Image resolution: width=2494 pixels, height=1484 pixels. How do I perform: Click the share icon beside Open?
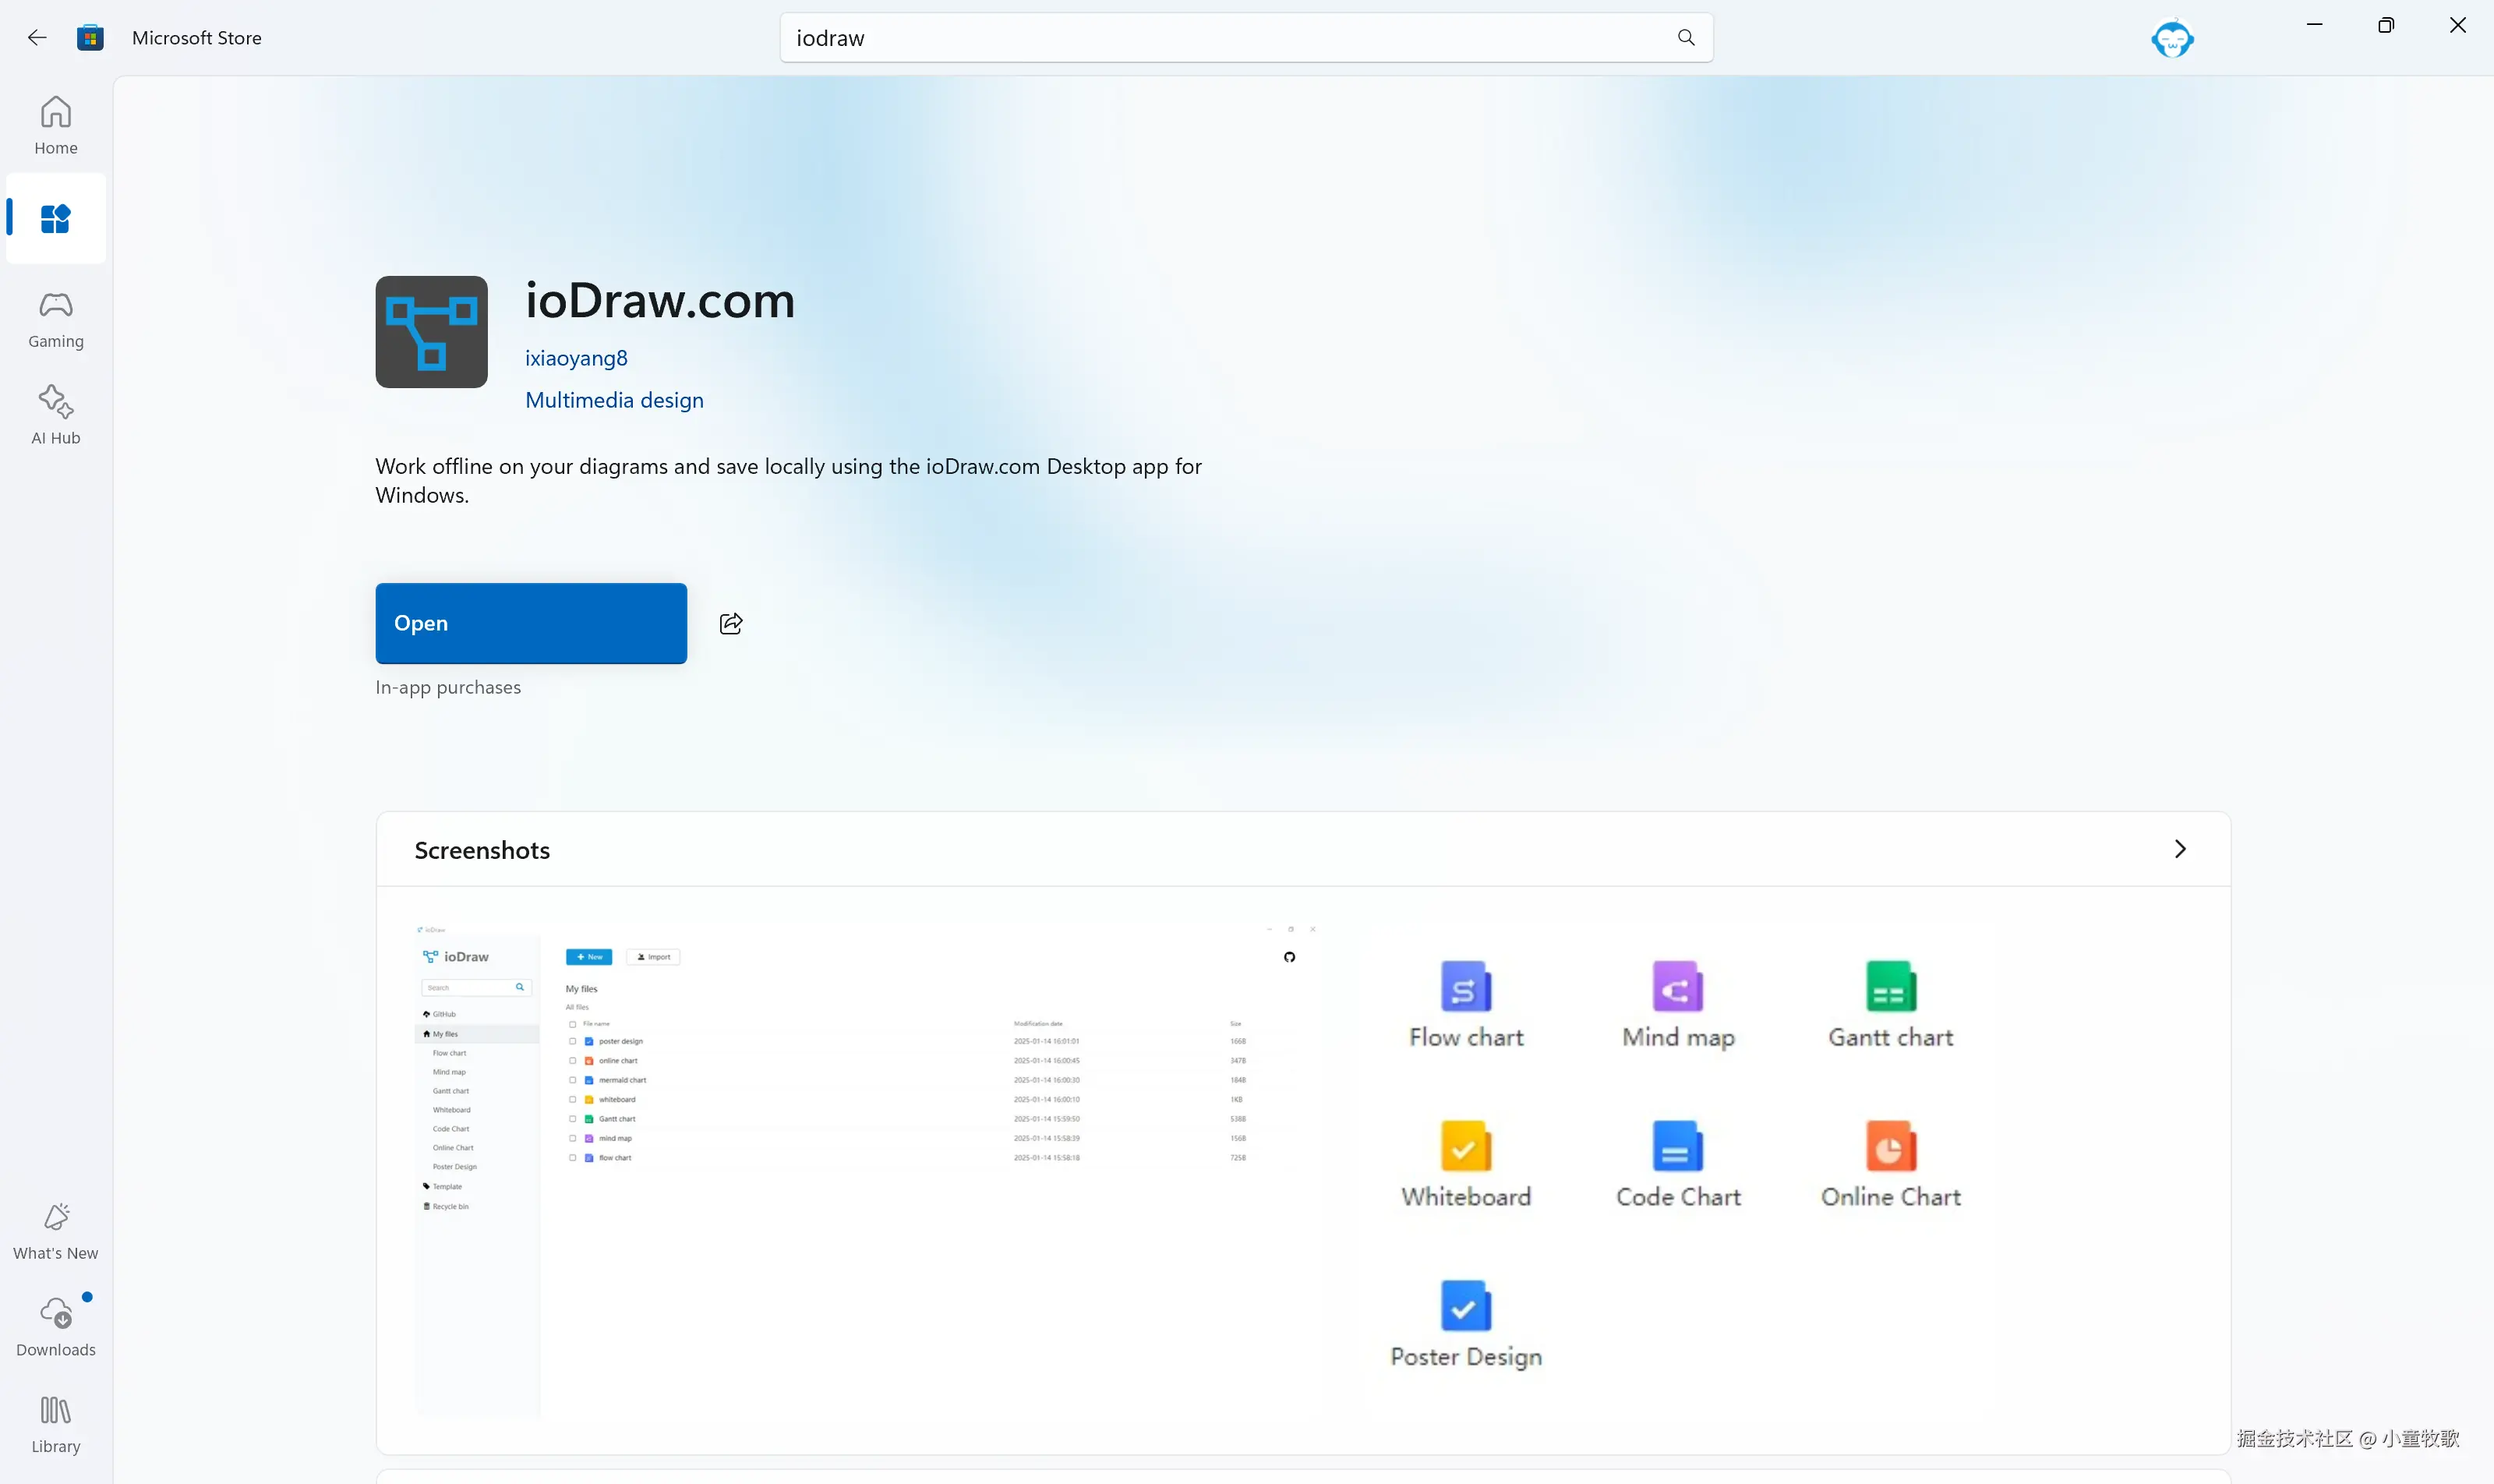click(731, 624)
